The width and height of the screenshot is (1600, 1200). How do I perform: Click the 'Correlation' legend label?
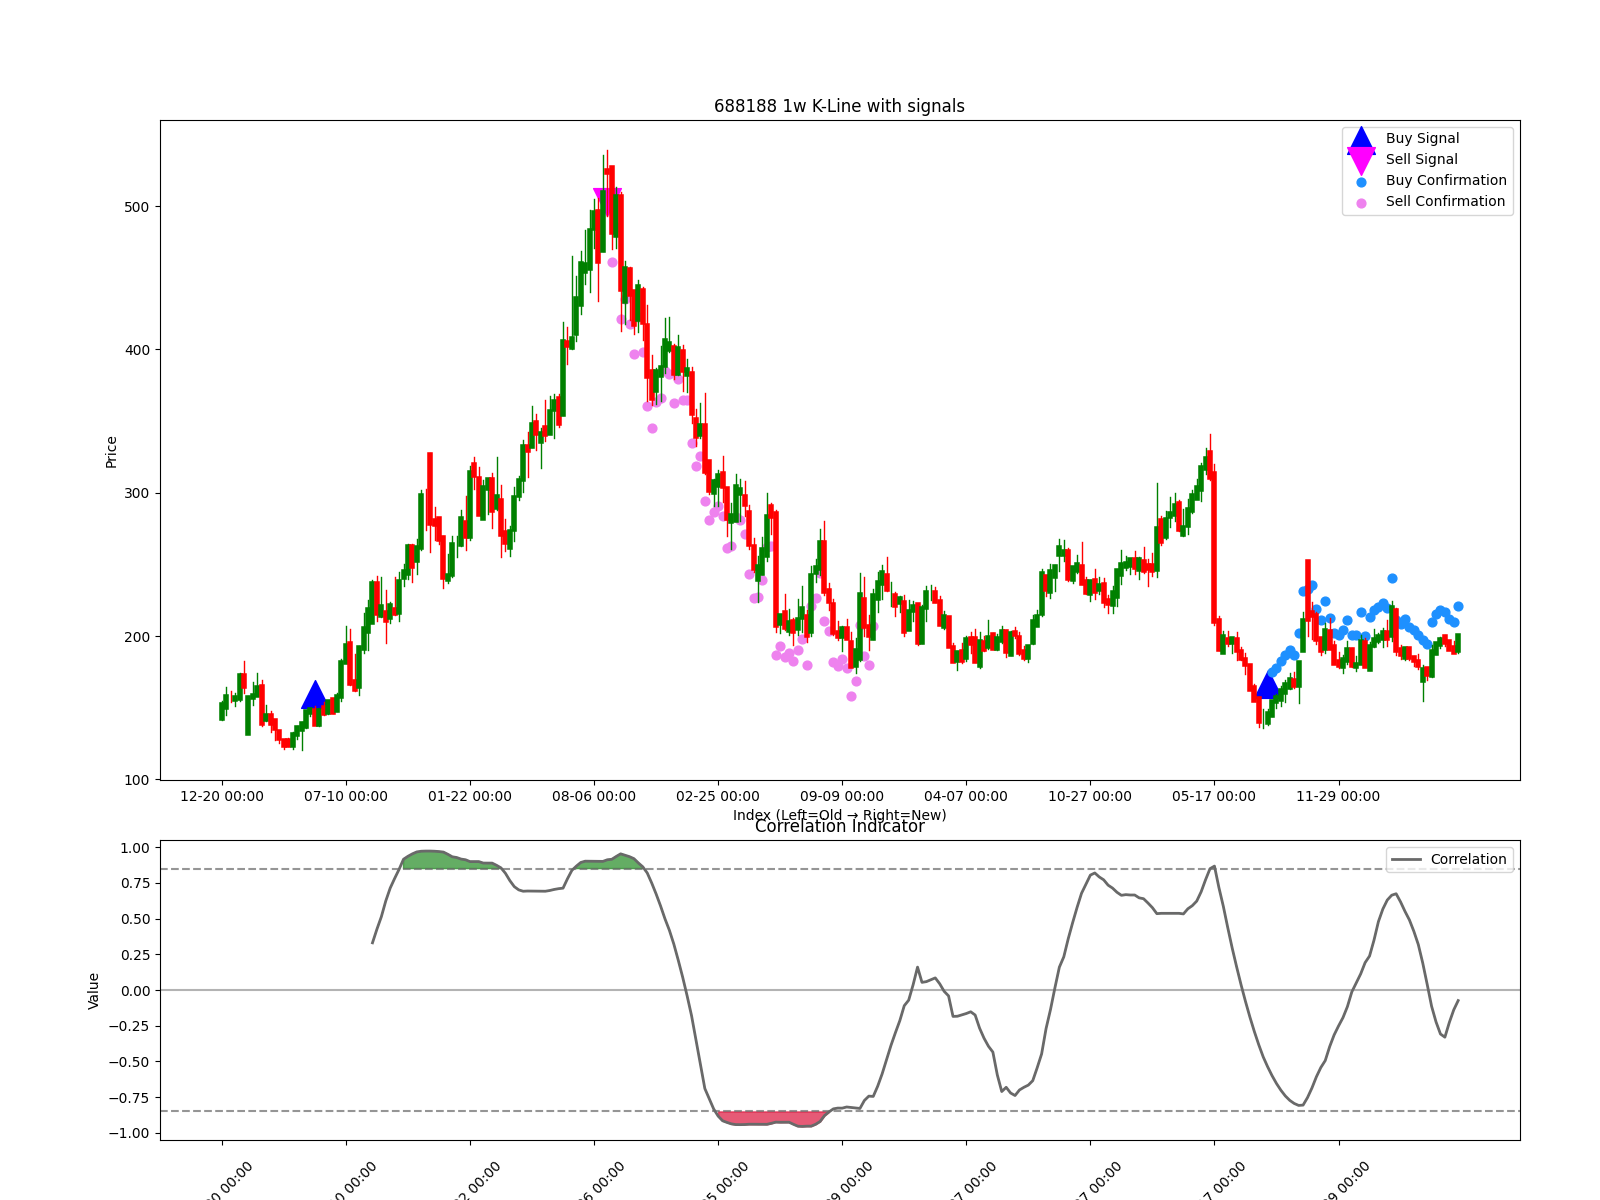click(1468, 859)
